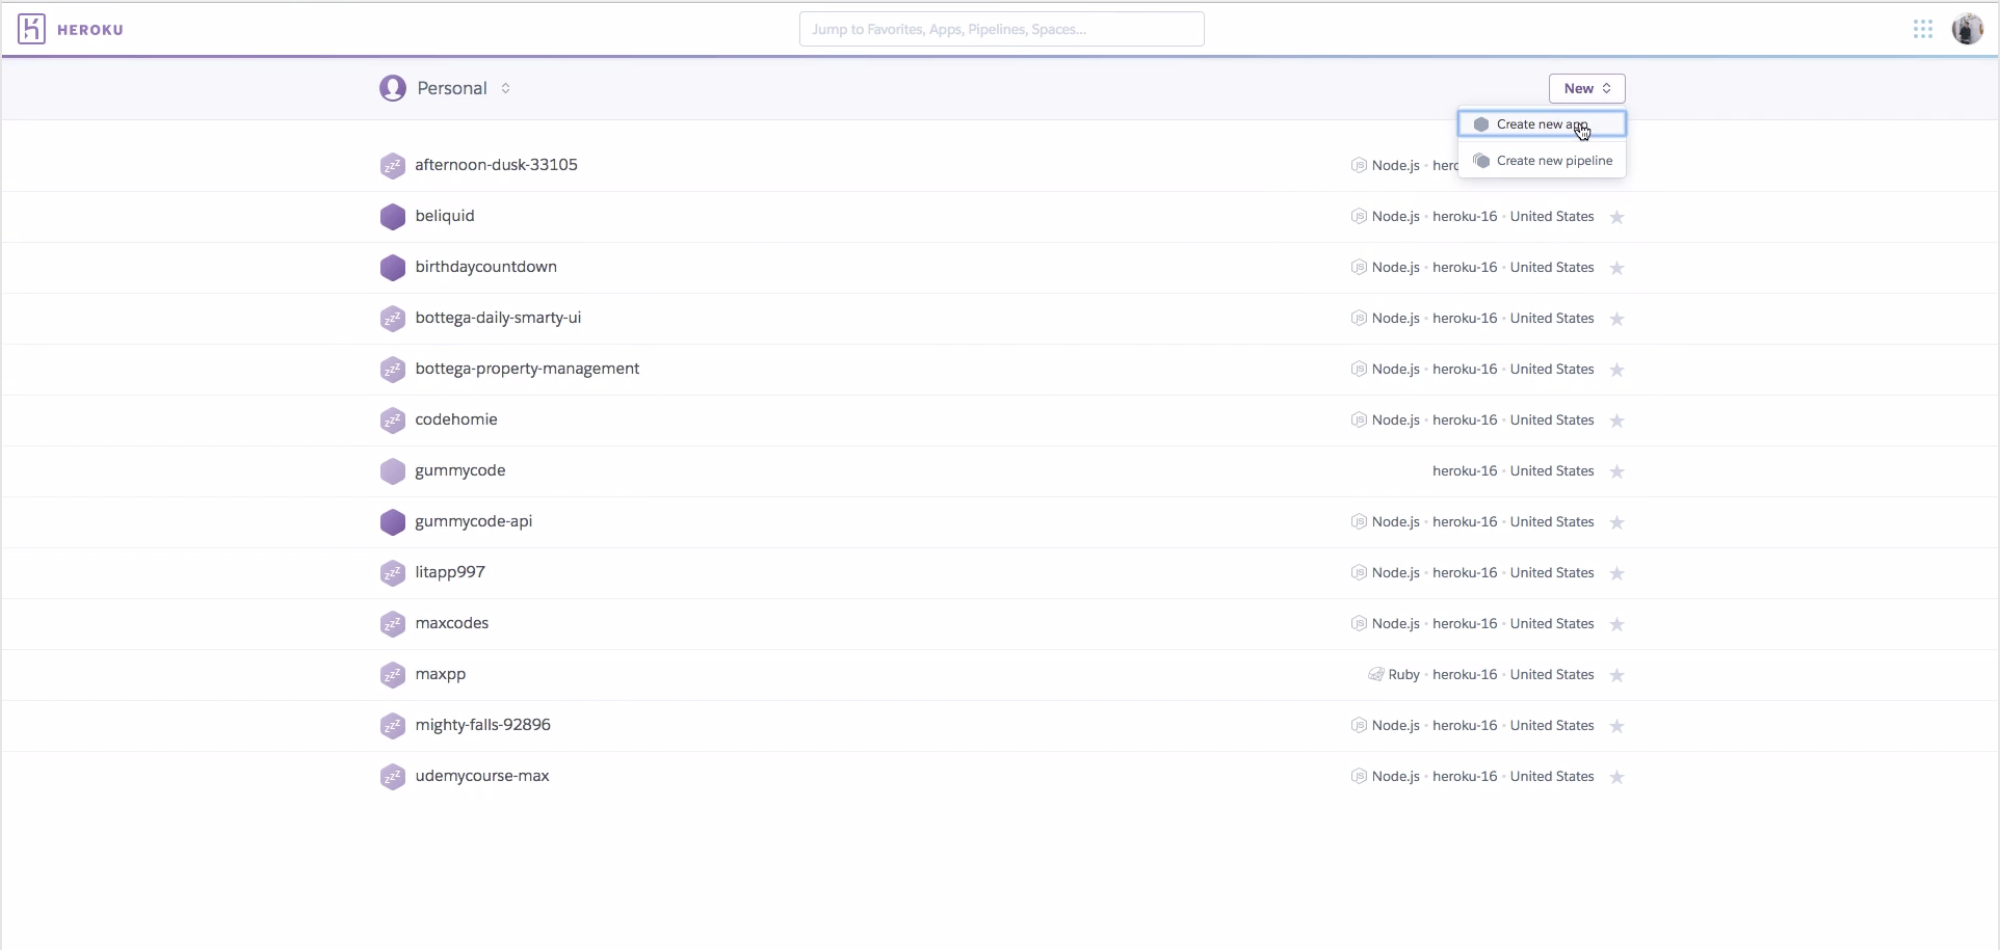Star the litapp997 app
Image resolution: width=2000 pixels, height=950 pixels.
click(1617, 574)
